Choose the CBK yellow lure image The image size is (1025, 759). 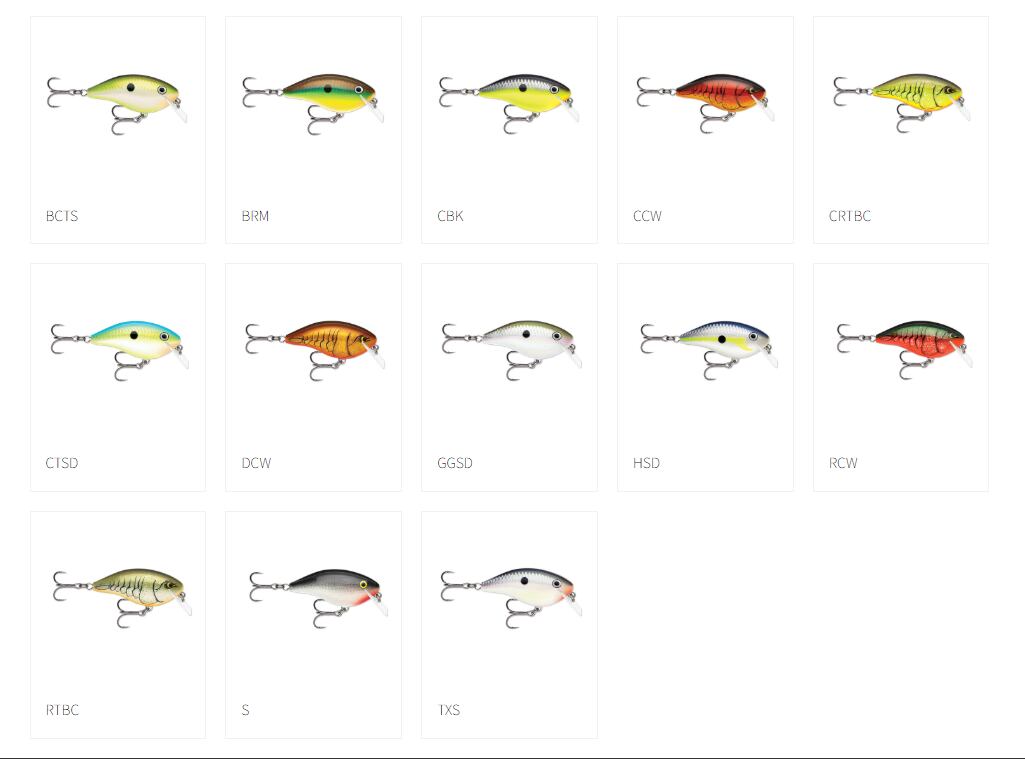click(509, 104)
